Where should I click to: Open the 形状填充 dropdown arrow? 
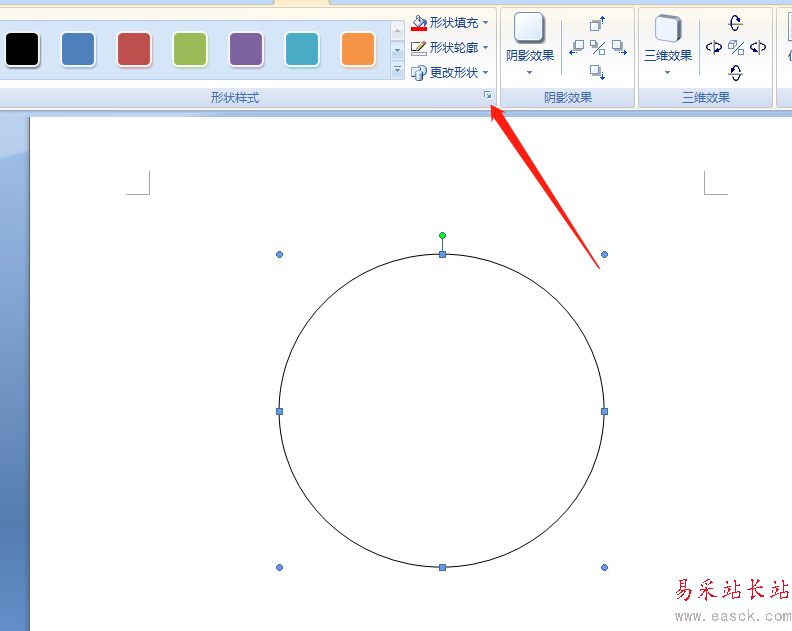pyautogui.click(x=485, y=23)
